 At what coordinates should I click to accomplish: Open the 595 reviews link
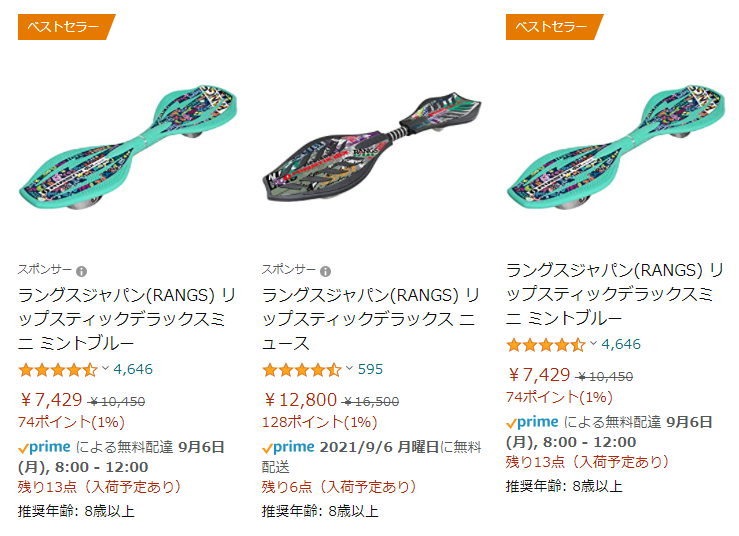pos(370,369)
